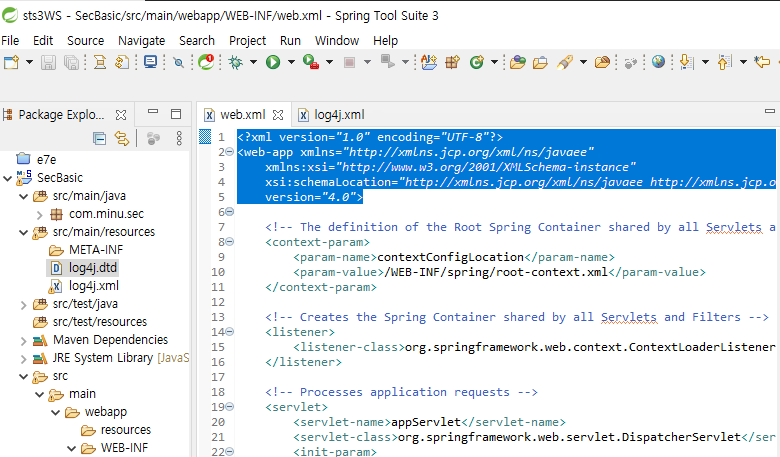Open the Run menu
The height and width of the screenshot is (457, 780).
tap(290, 41)
